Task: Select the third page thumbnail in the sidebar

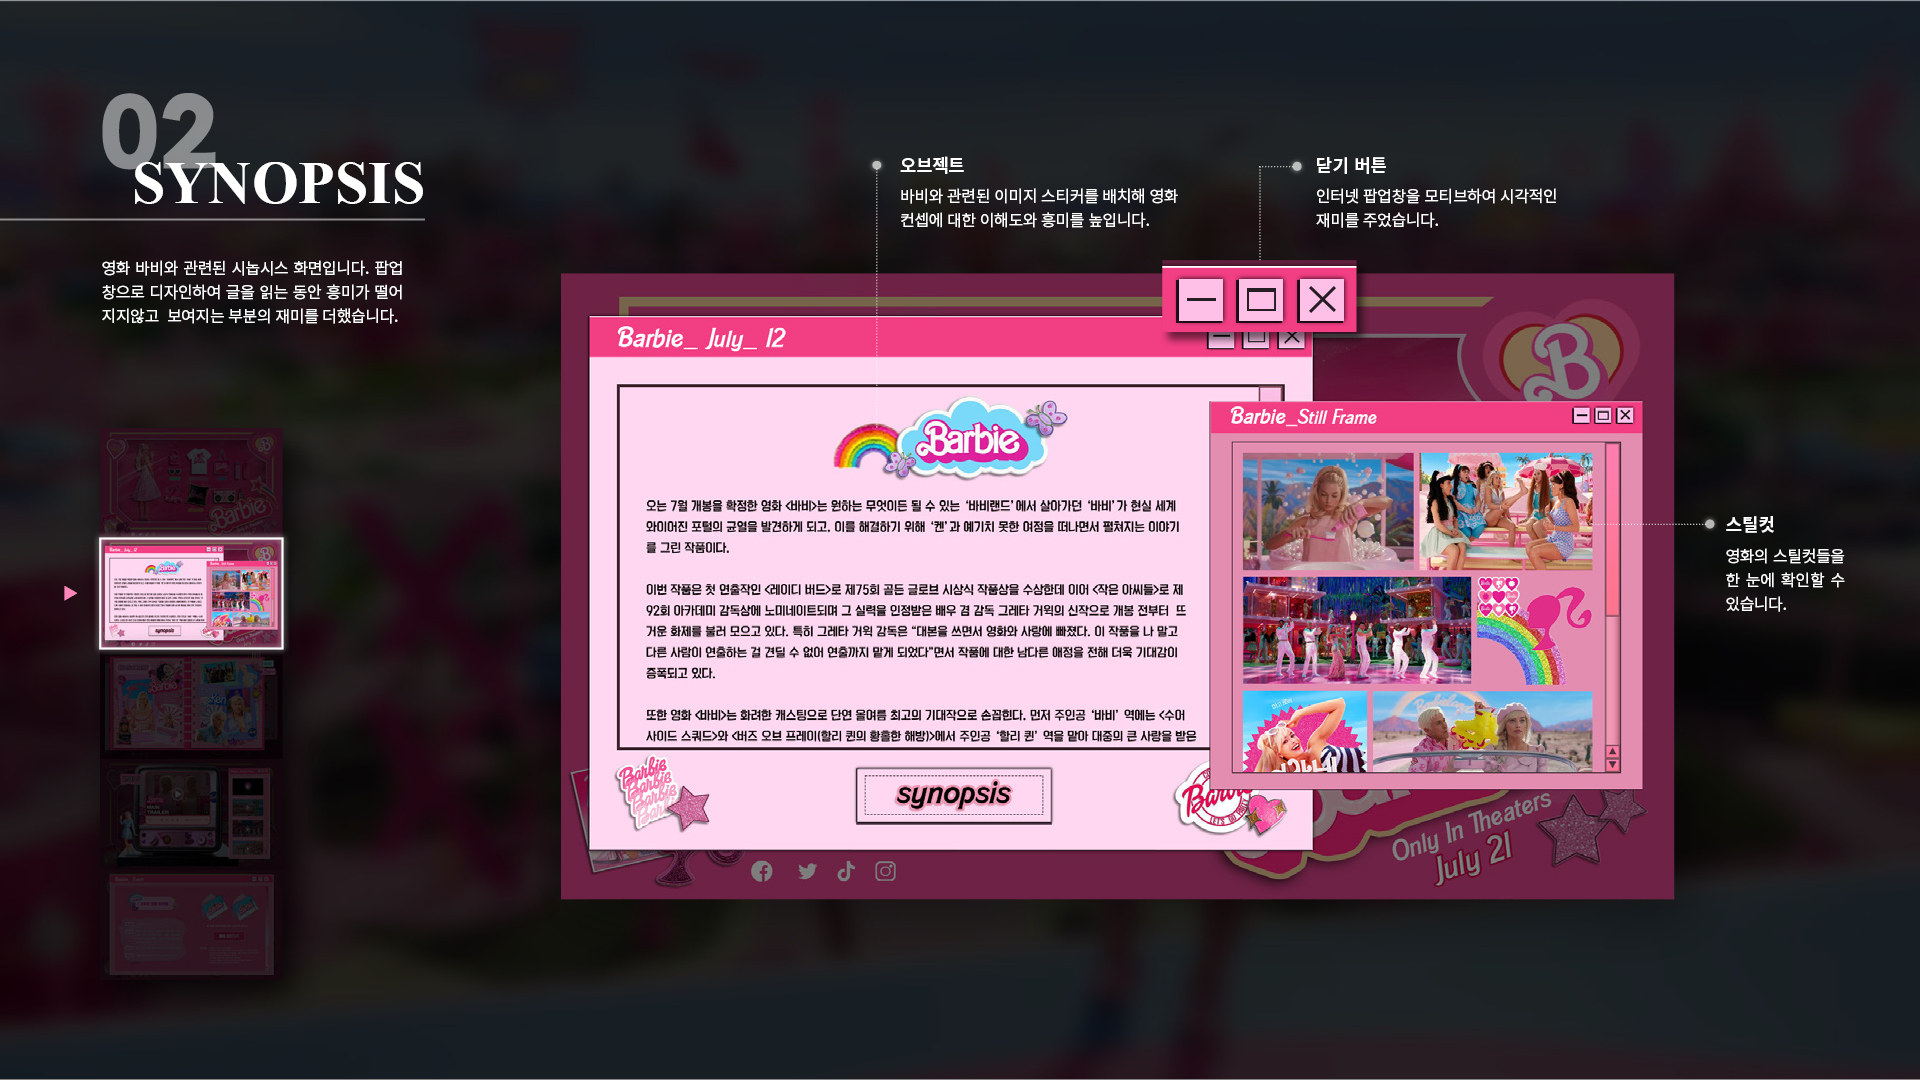Action: (191, 705)
